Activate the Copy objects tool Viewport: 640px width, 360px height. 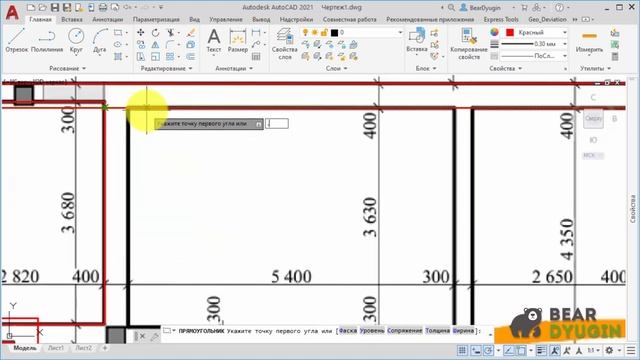tap(140, 44)
